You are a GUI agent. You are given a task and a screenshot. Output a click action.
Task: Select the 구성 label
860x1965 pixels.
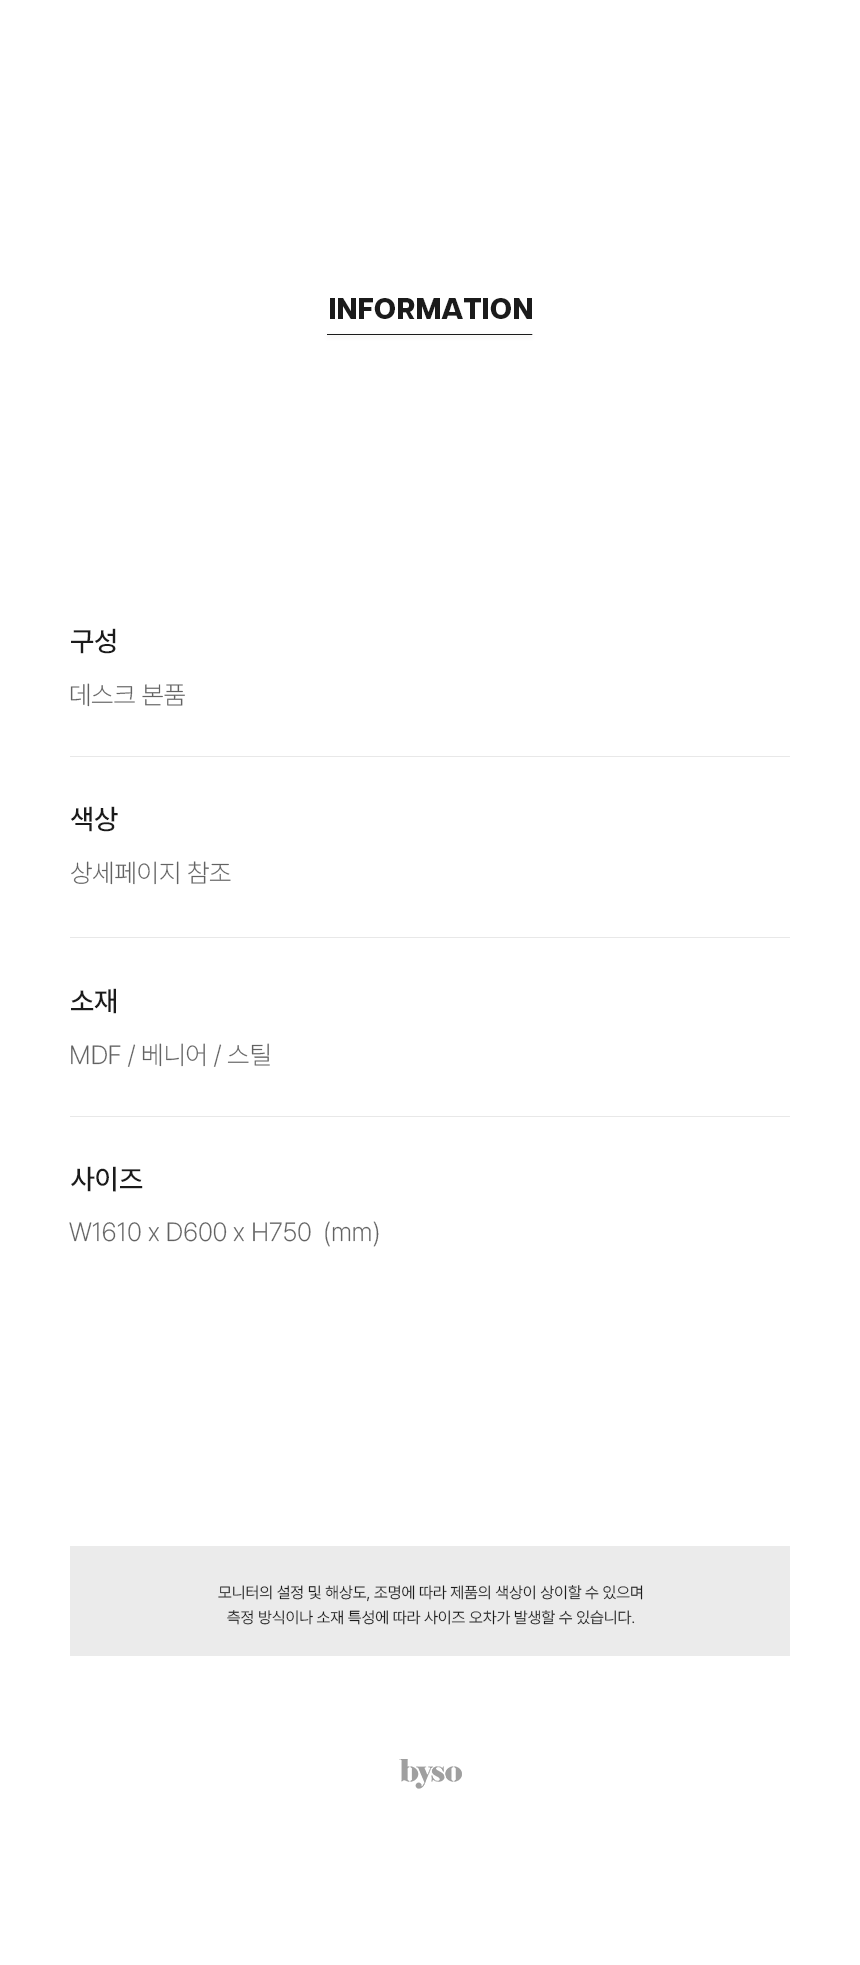click(x=94, y=641)
